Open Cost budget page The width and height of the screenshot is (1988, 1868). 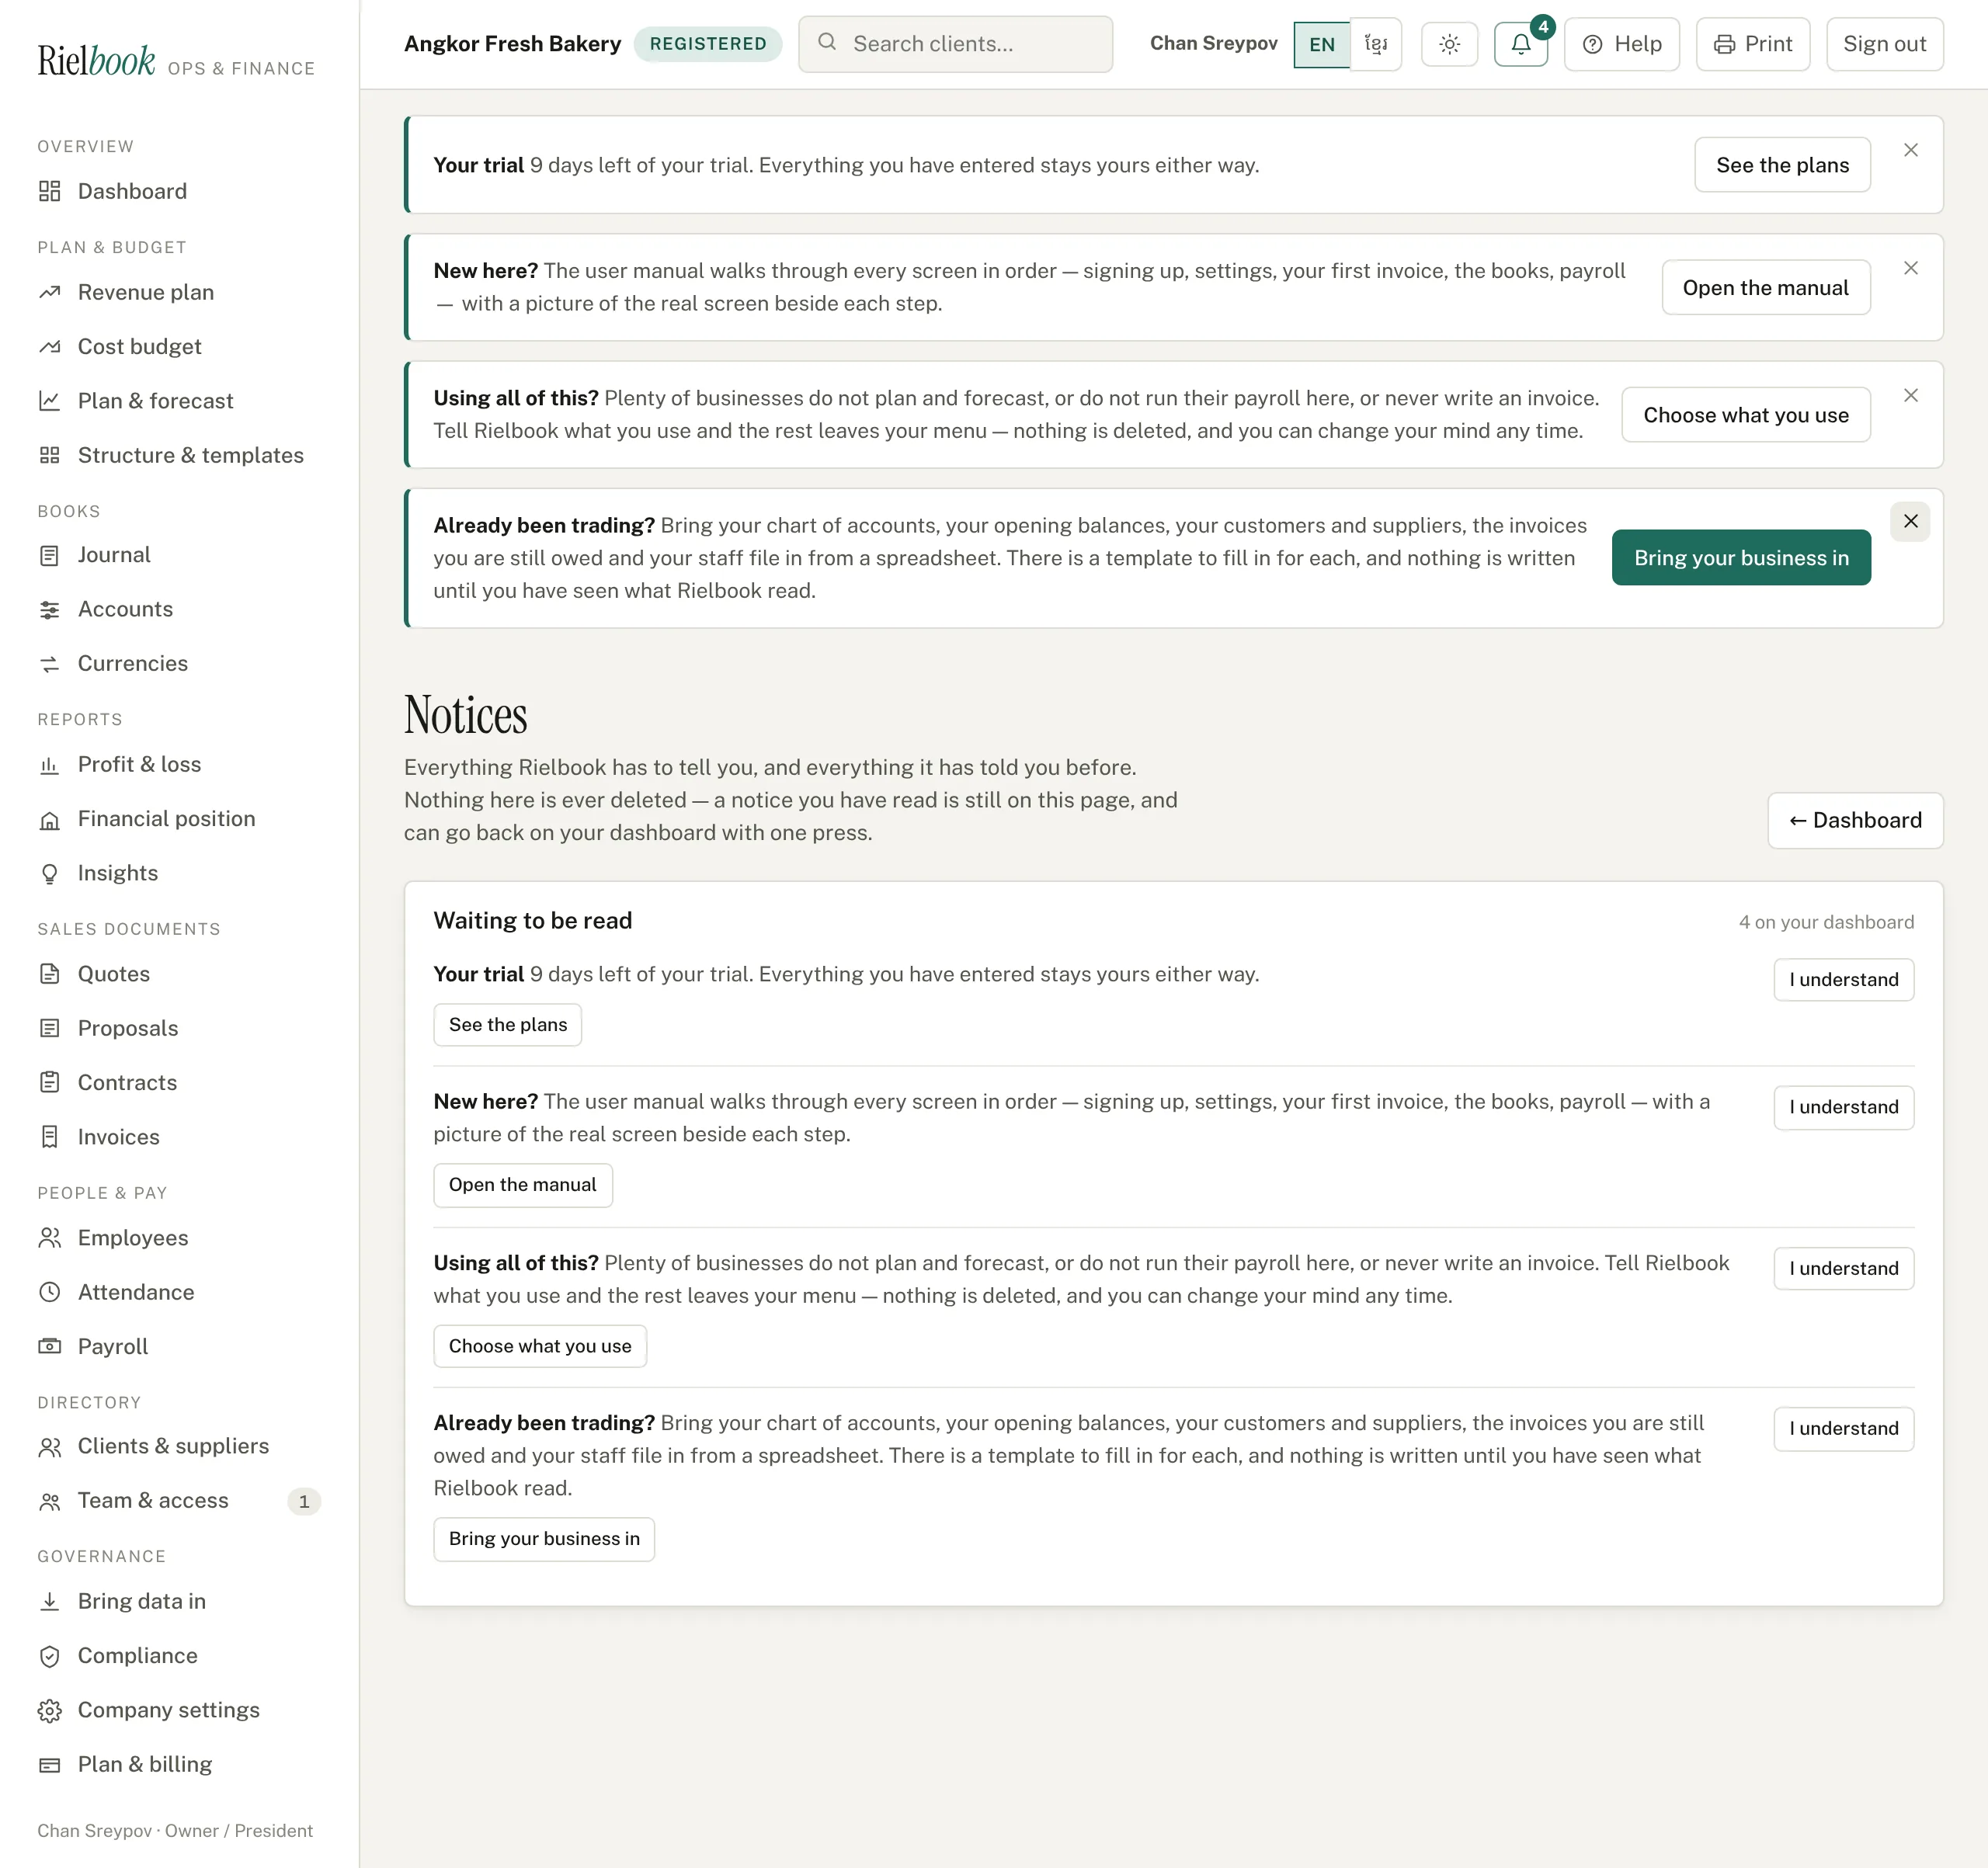[x=179, y=346]
